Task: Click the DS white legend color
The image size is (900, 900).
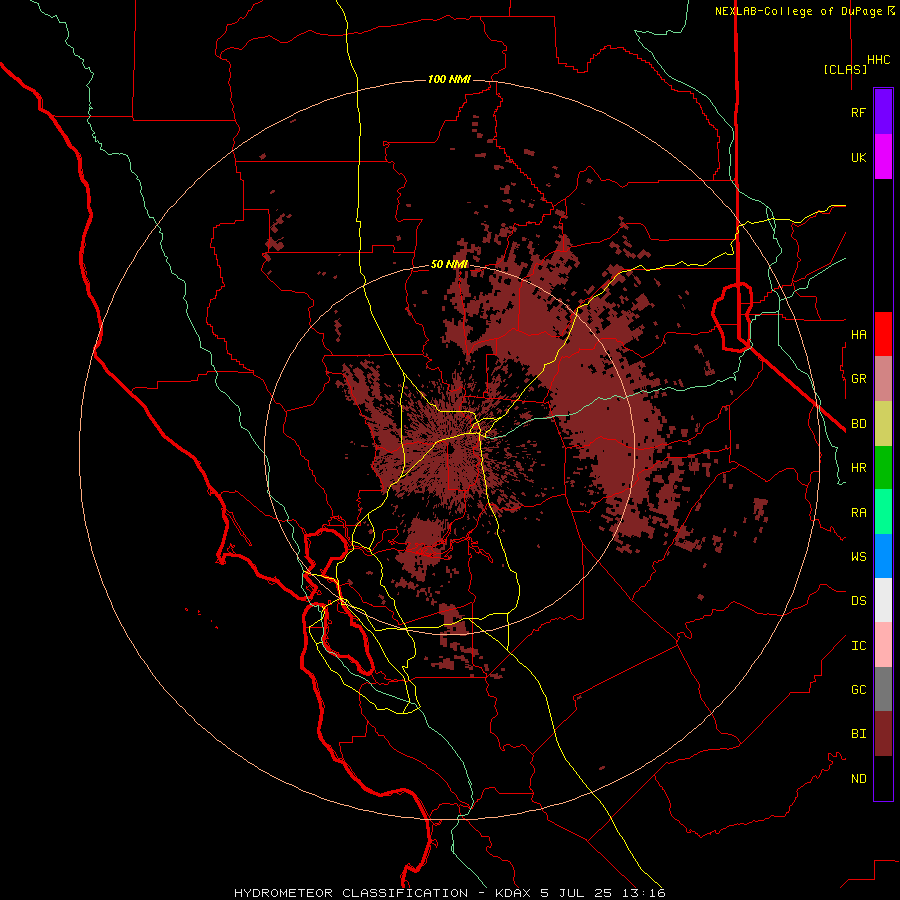Action: [883, 600]
